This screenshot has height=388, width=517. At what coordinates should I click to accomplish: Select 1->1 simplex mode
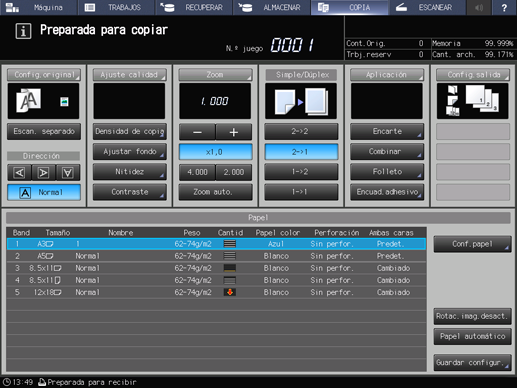(x=301, y=192)
